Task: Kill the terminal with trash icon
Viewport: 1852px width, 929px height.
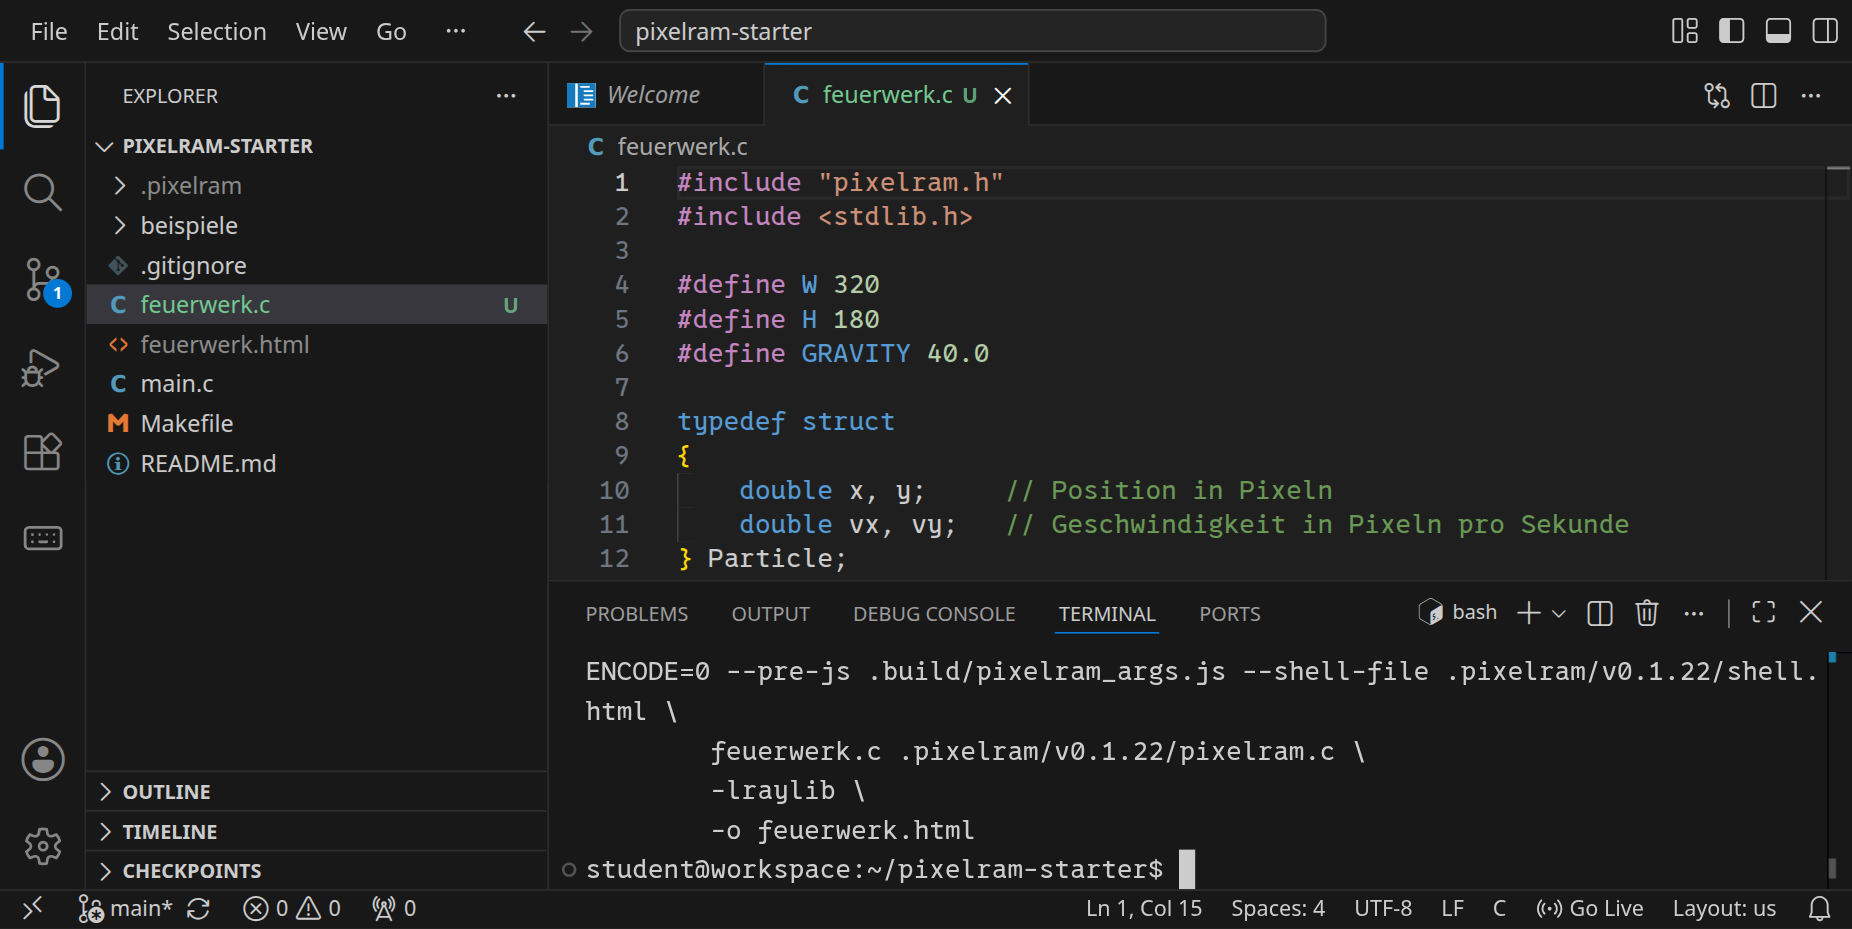Action: 1647,613
